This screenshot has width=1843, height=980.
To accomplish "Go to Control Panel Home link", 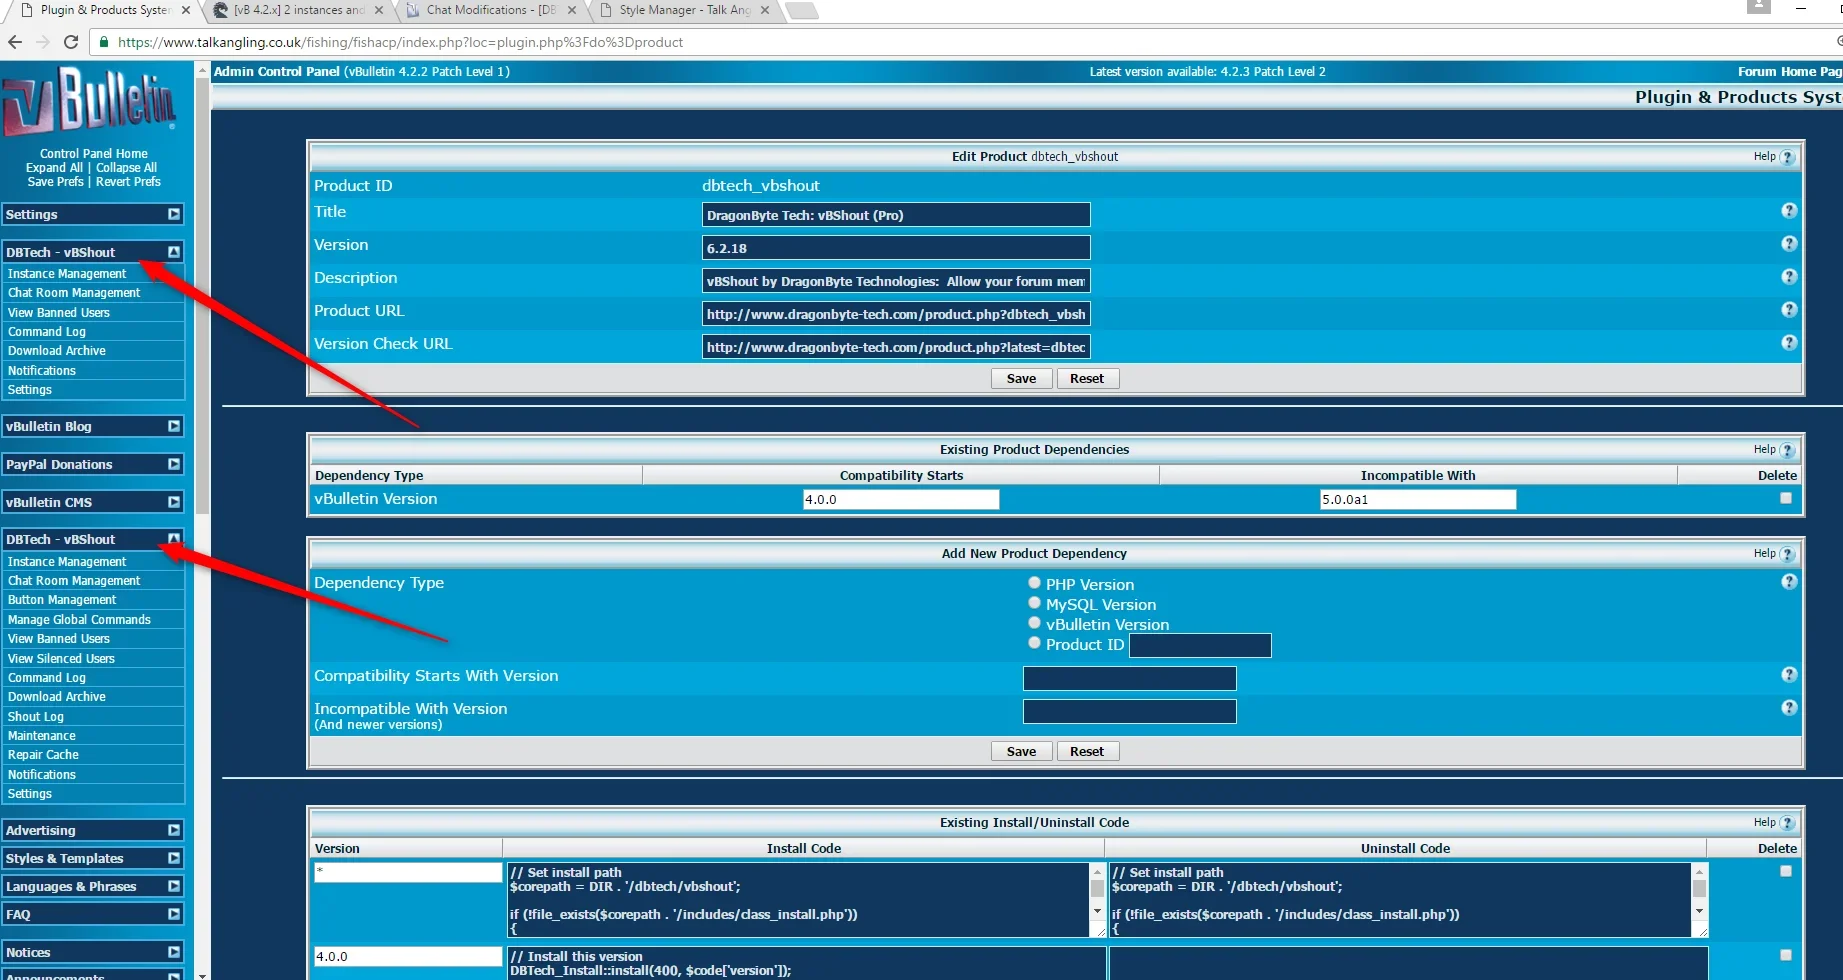I will (94, 154).
